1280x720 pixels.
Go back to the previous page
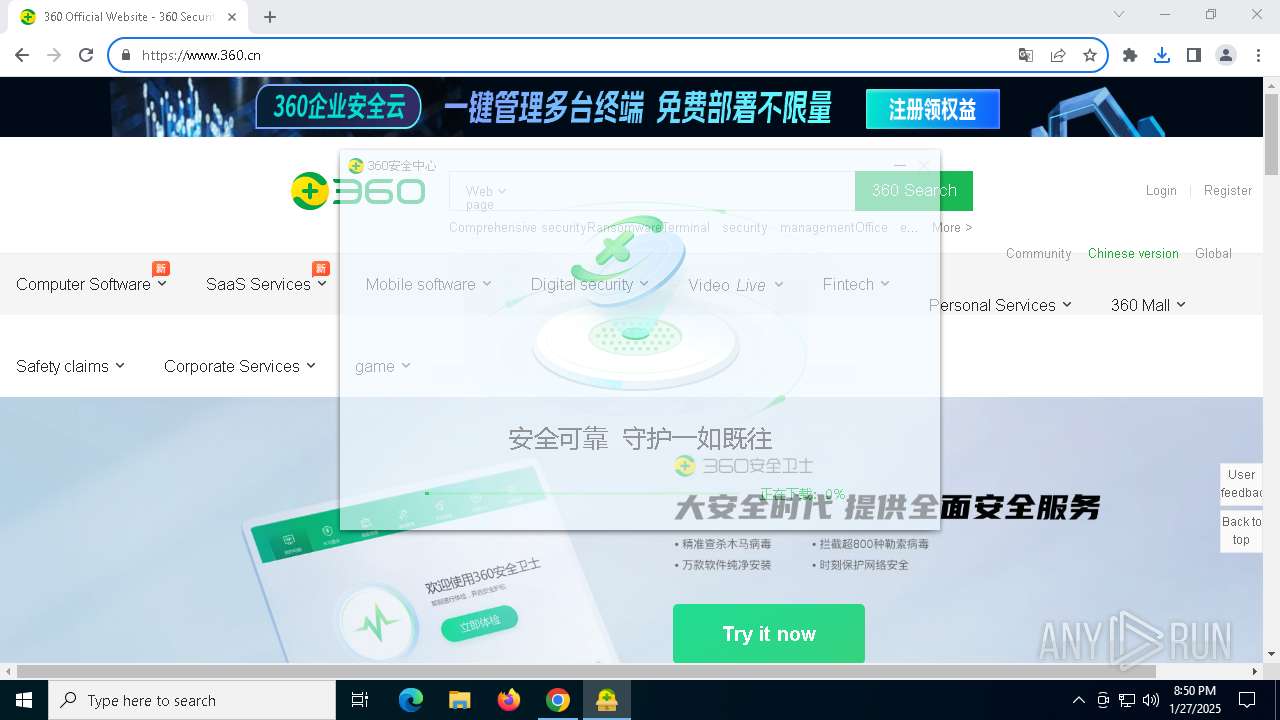pyautogui.click(x=22, y=55)
